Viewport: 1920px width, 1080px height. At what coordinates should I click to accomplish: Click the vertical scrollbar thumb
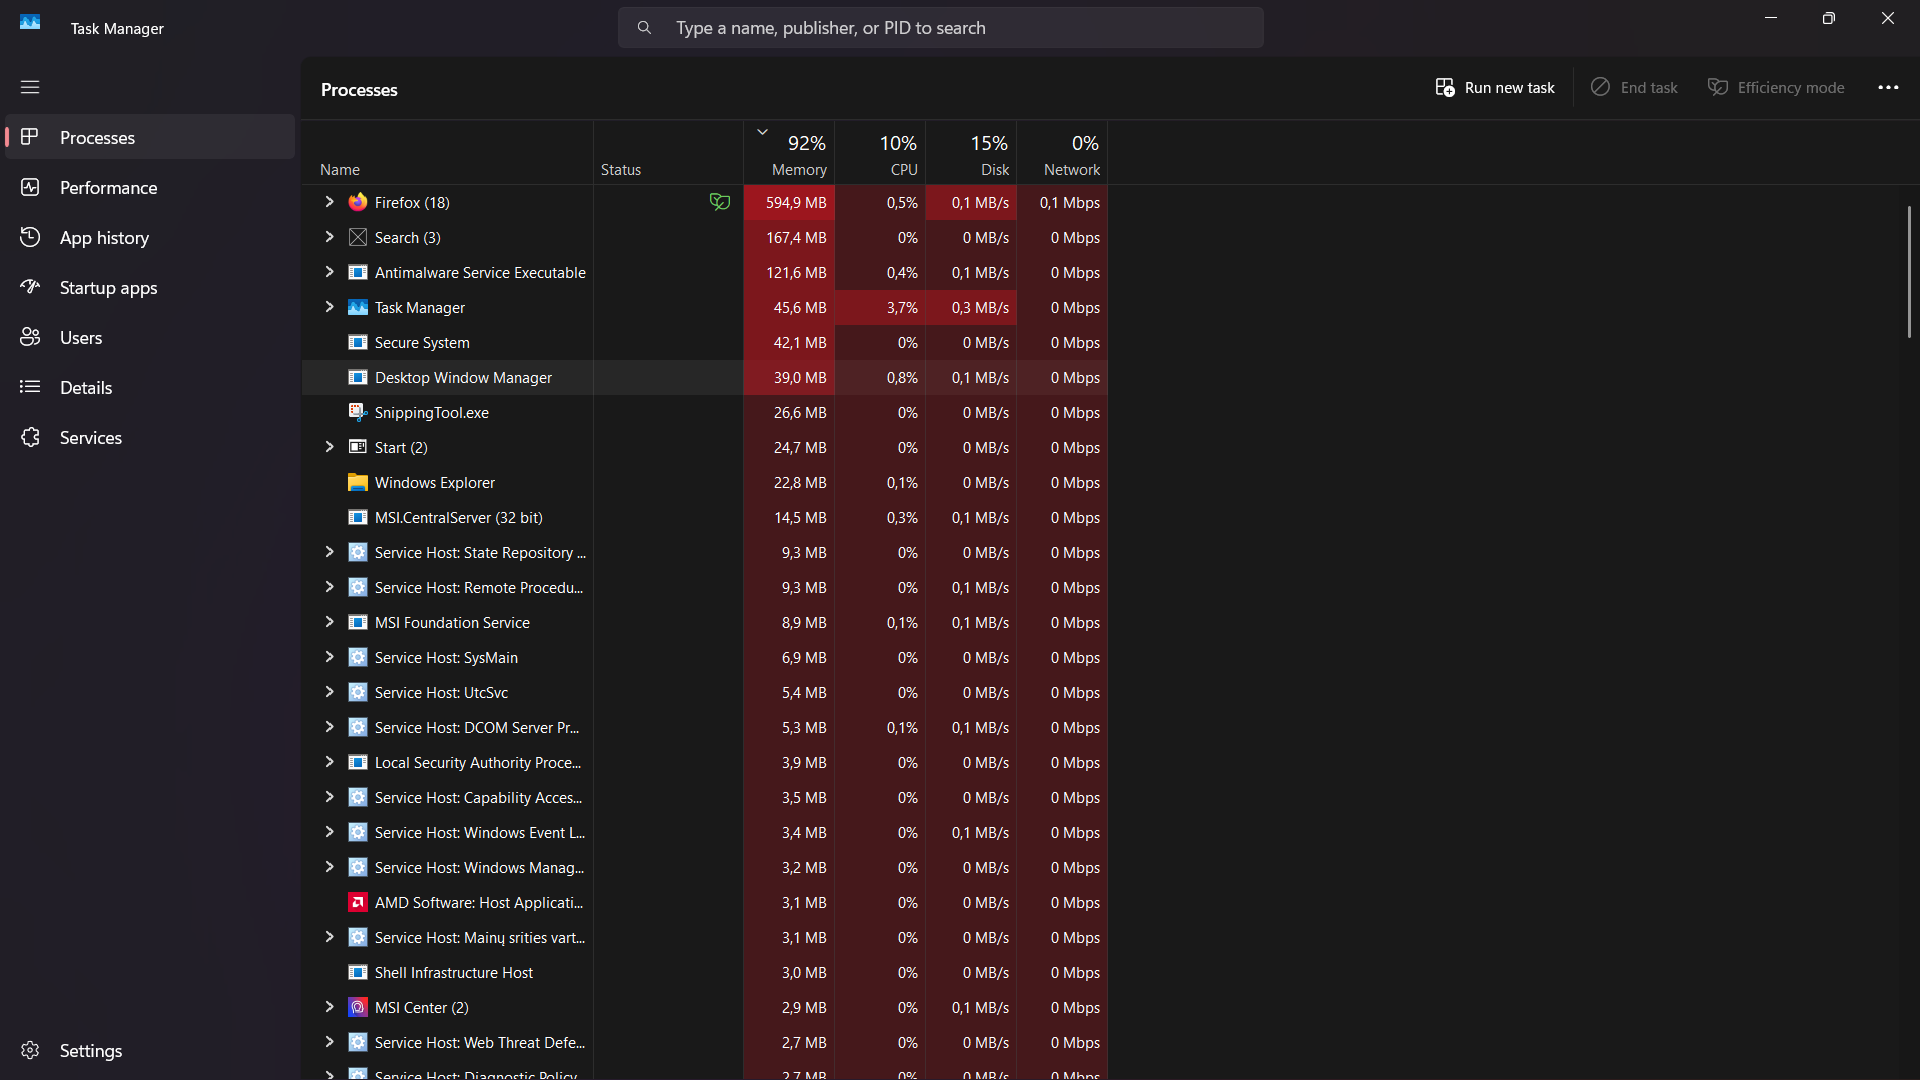point(1908,271)
